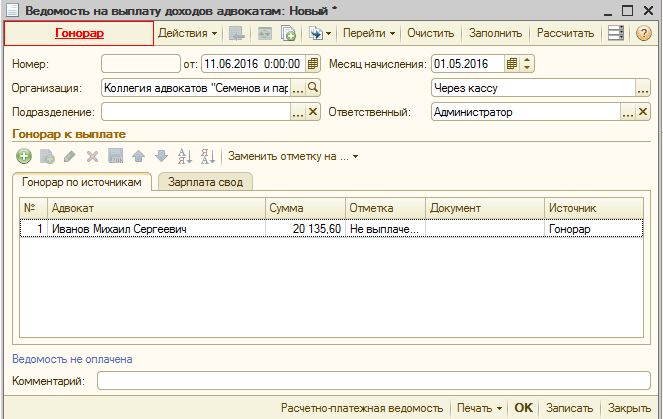Click the magnifier icon next to Организация
Screen dimensions: 663x419
tap(313, 88)
